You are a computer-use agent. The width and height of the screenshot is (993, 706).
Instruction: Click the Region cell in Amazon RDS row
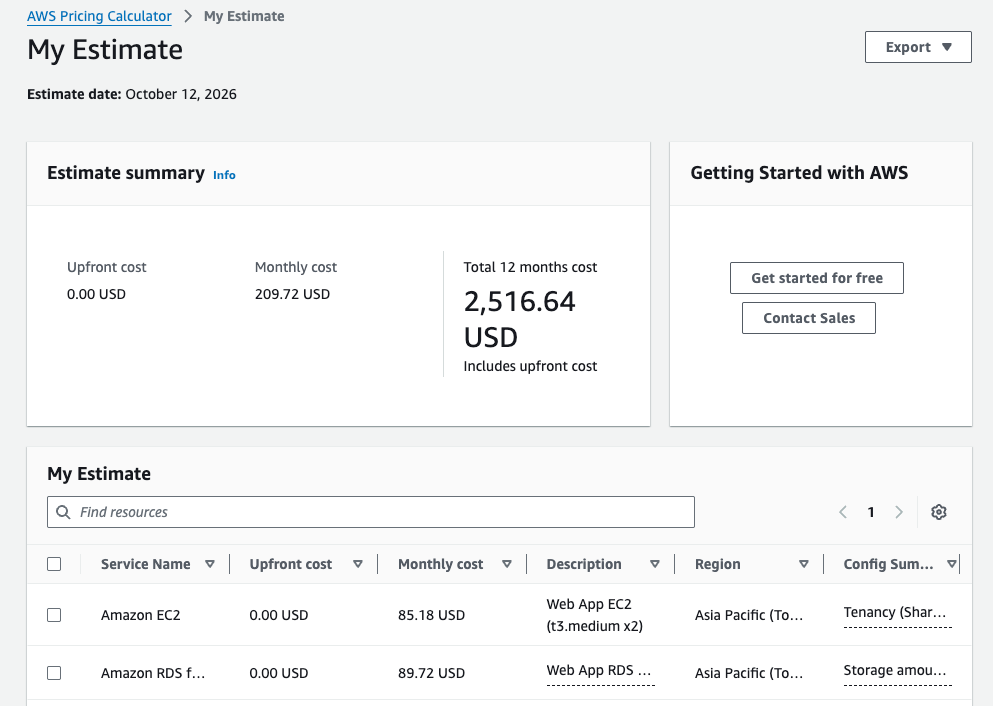coord(749,673)
